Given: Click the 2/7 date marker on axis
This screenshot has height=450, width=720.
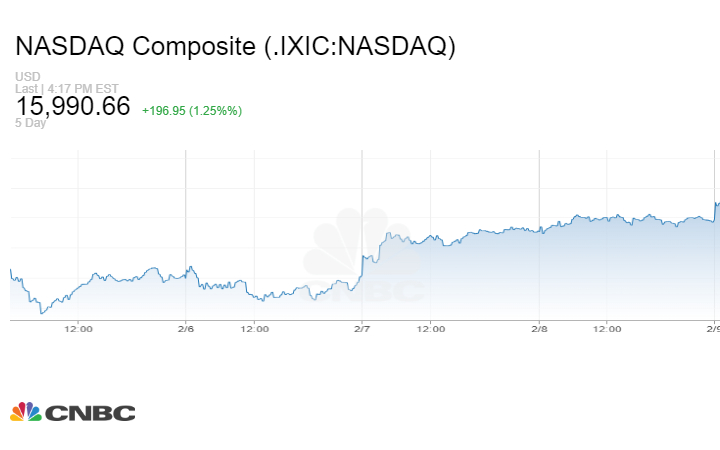Looking at the screenshot, I should [x=362, y=328].
